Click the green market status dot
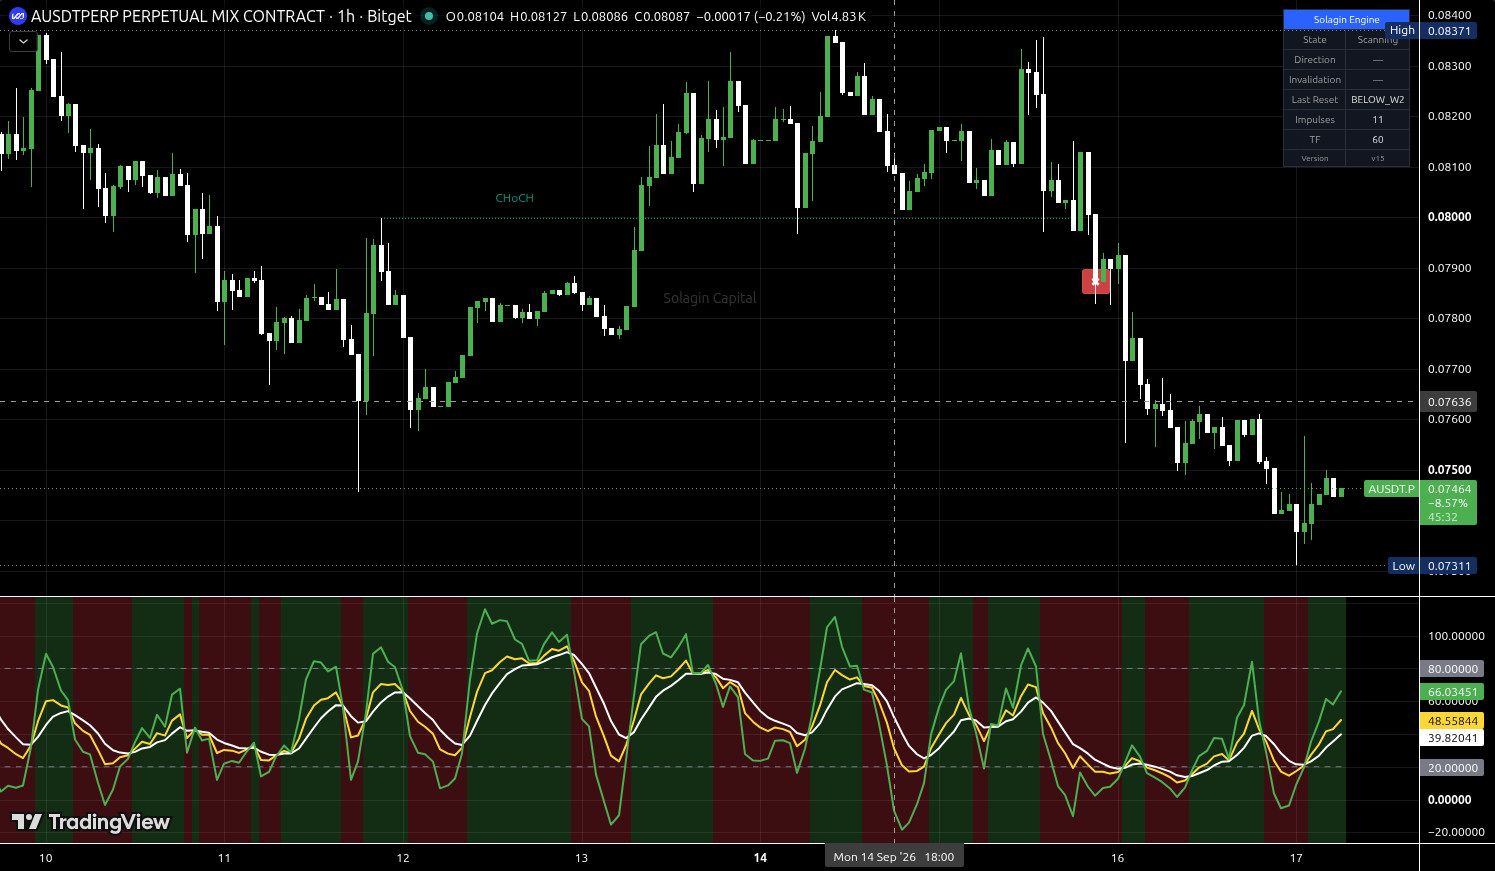The image size is (1495, 871). click(429, 16)
